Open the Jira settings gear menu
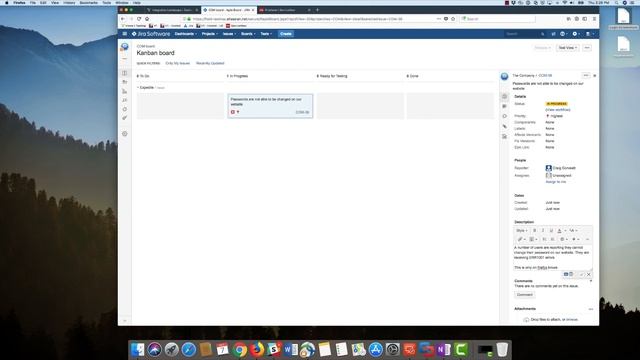 tap(575, 34)
